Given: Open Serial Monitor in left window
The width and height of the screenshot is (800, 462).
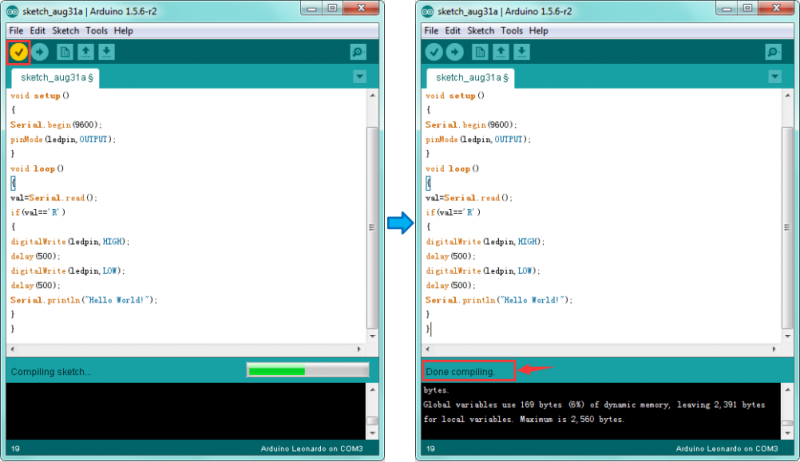Looking at the screenshot, I should [358, 52].
